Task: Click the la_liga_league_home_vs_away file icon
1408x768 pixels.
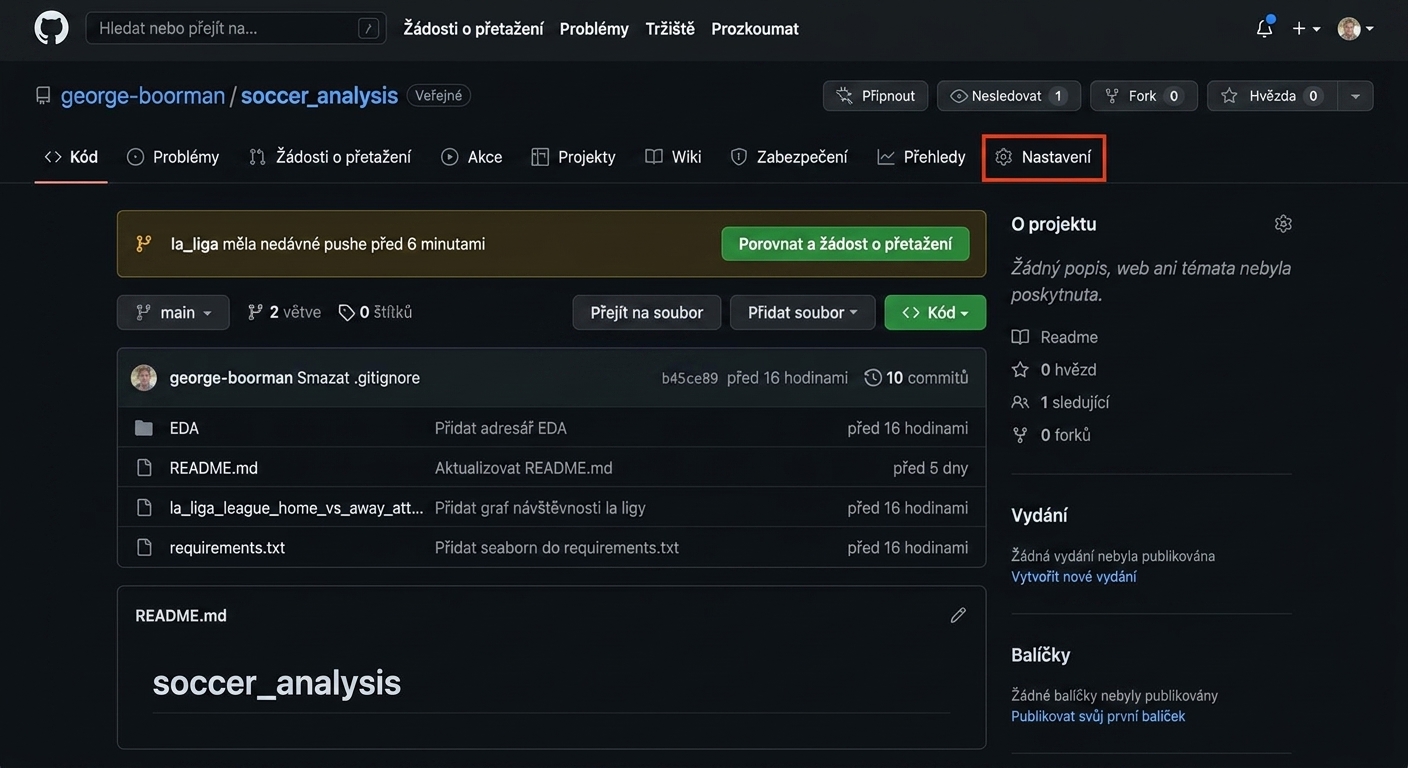Action: click(x=144, y=508)
